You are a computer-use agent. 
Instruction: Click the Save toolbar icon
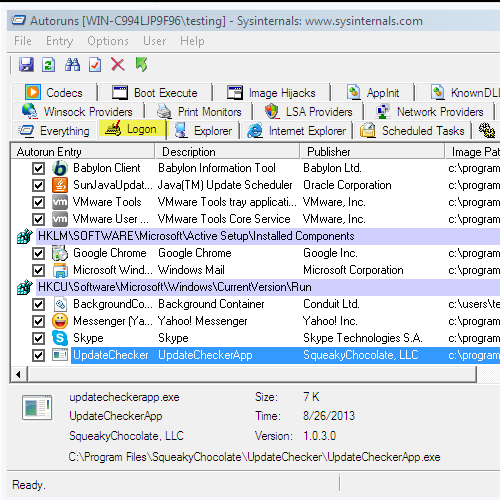[26, 64]
